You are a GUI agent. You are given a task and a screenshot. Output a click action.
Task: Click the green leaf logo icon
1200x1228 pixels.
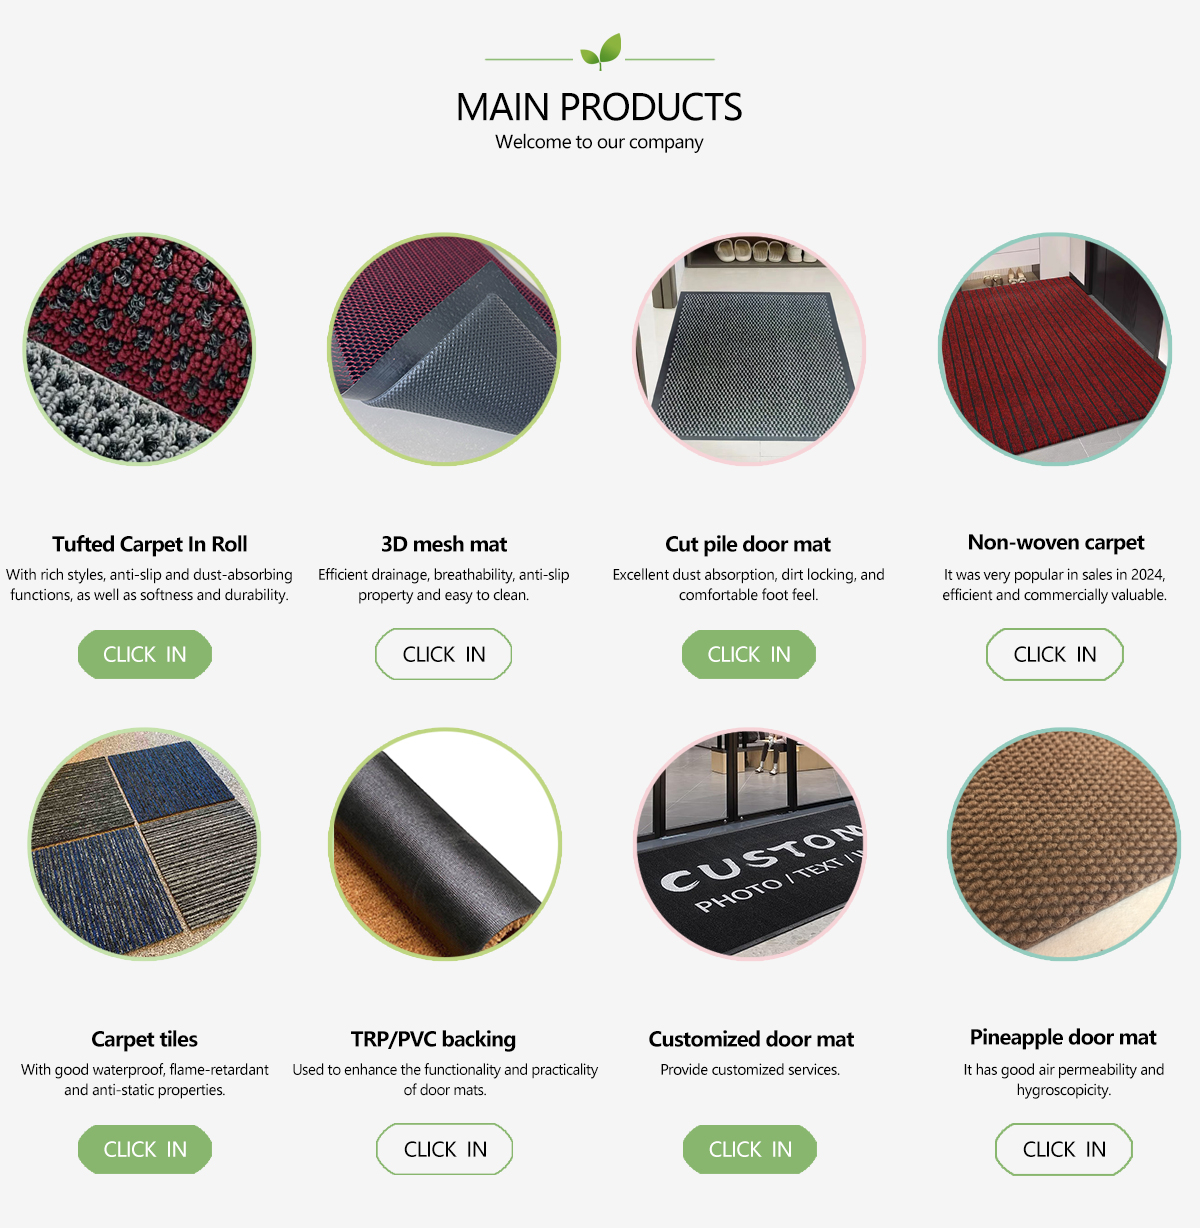tap(600, 52)
